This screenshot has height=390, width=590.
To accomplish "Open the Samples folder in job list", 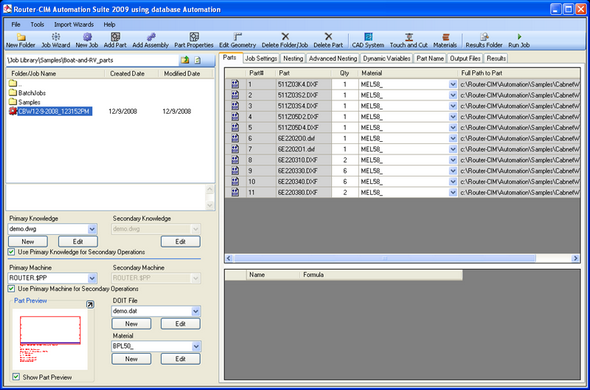I will pyautogui.click(x=24, y=102).
